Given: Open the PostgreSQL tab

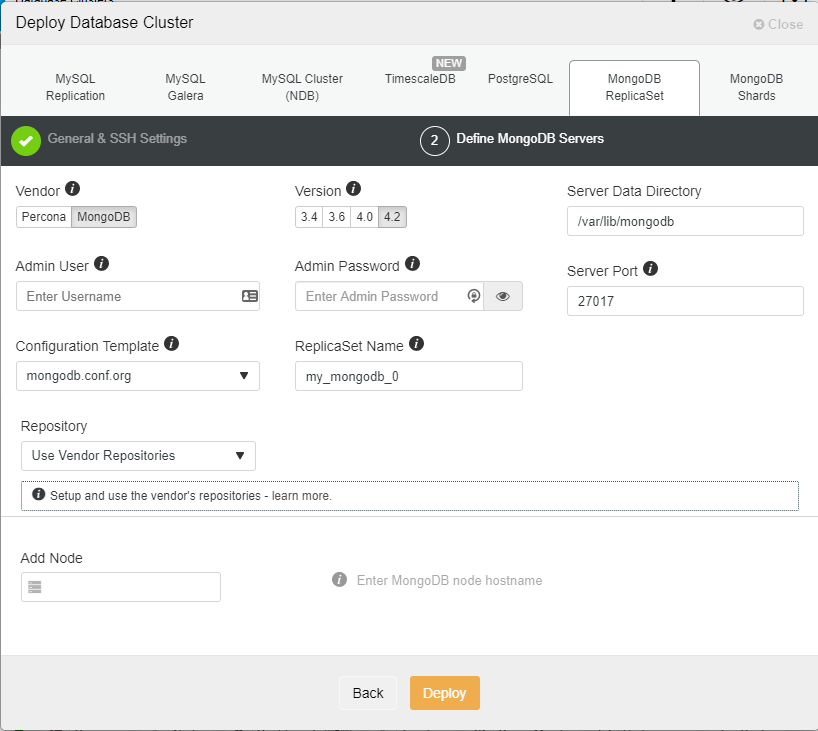Looking at the screenshot, I should (x=520, y=79).
